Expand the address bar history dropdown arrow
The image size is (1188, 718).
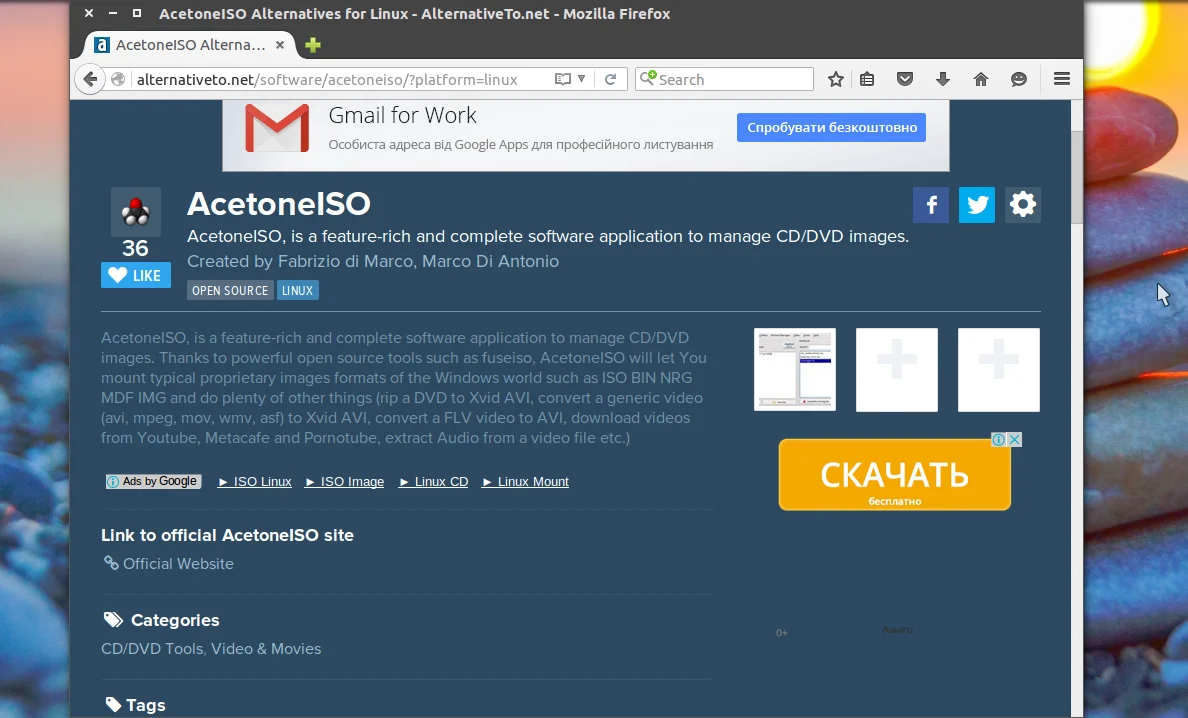[x=581, y=79]
